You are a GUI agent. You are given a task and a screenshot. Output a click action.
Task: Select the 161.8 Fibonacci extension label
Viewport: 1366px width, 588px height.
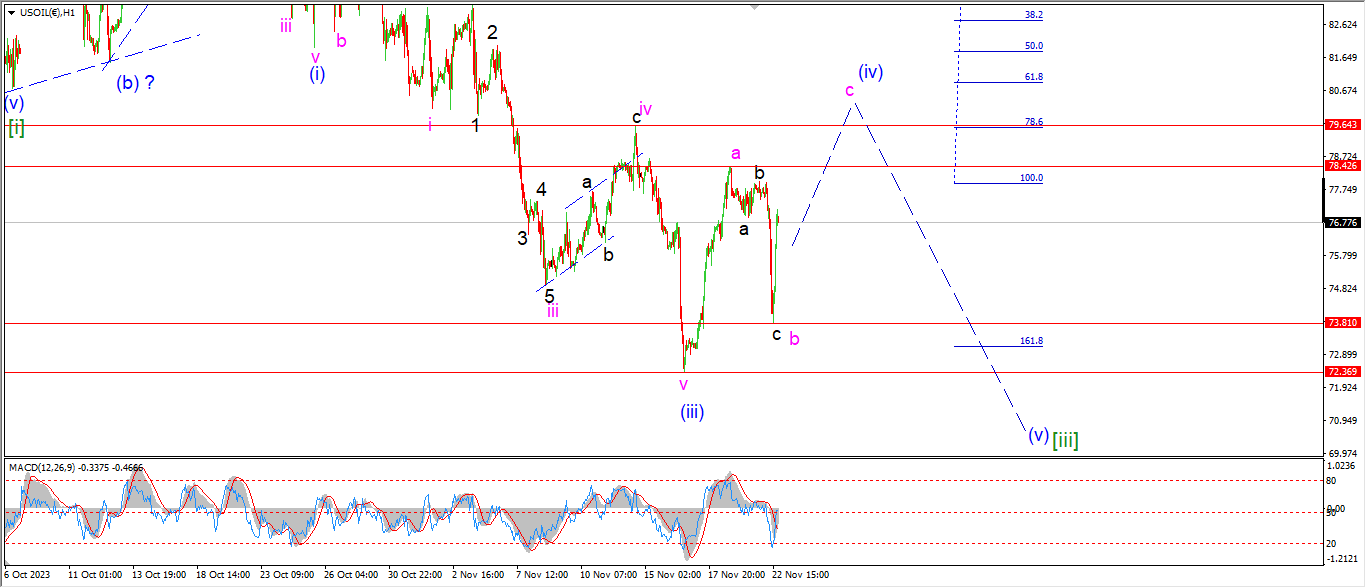point(1030,341)
